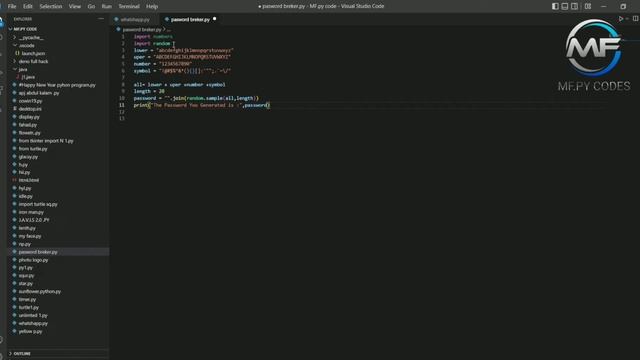Image resolution: width=640 pixels, height=360 pixels.
Task: Click line number 10 in gutter
Action: (x=122, y=98)
